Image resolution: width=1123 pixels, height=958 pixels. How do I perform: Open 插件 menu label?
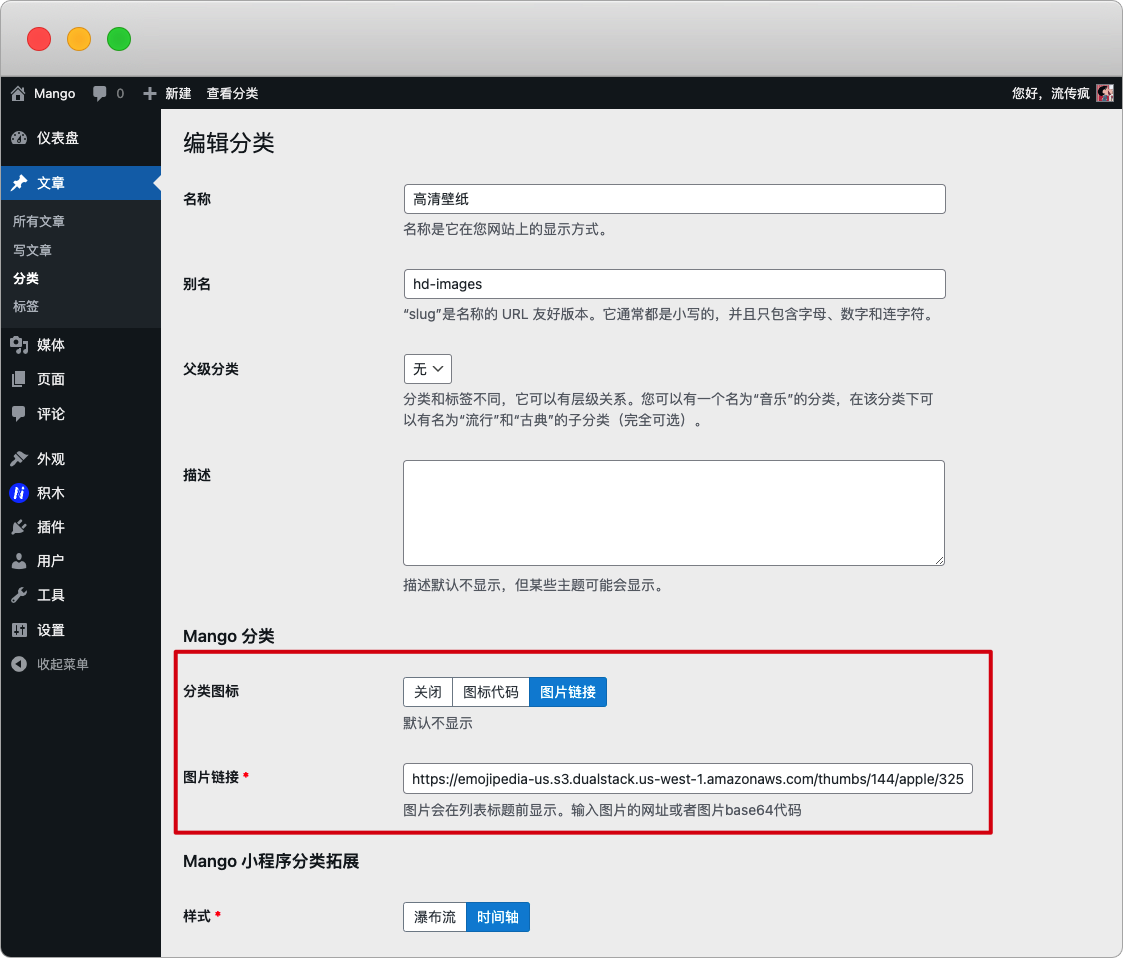pyautogui.click(x=51, y=527)
